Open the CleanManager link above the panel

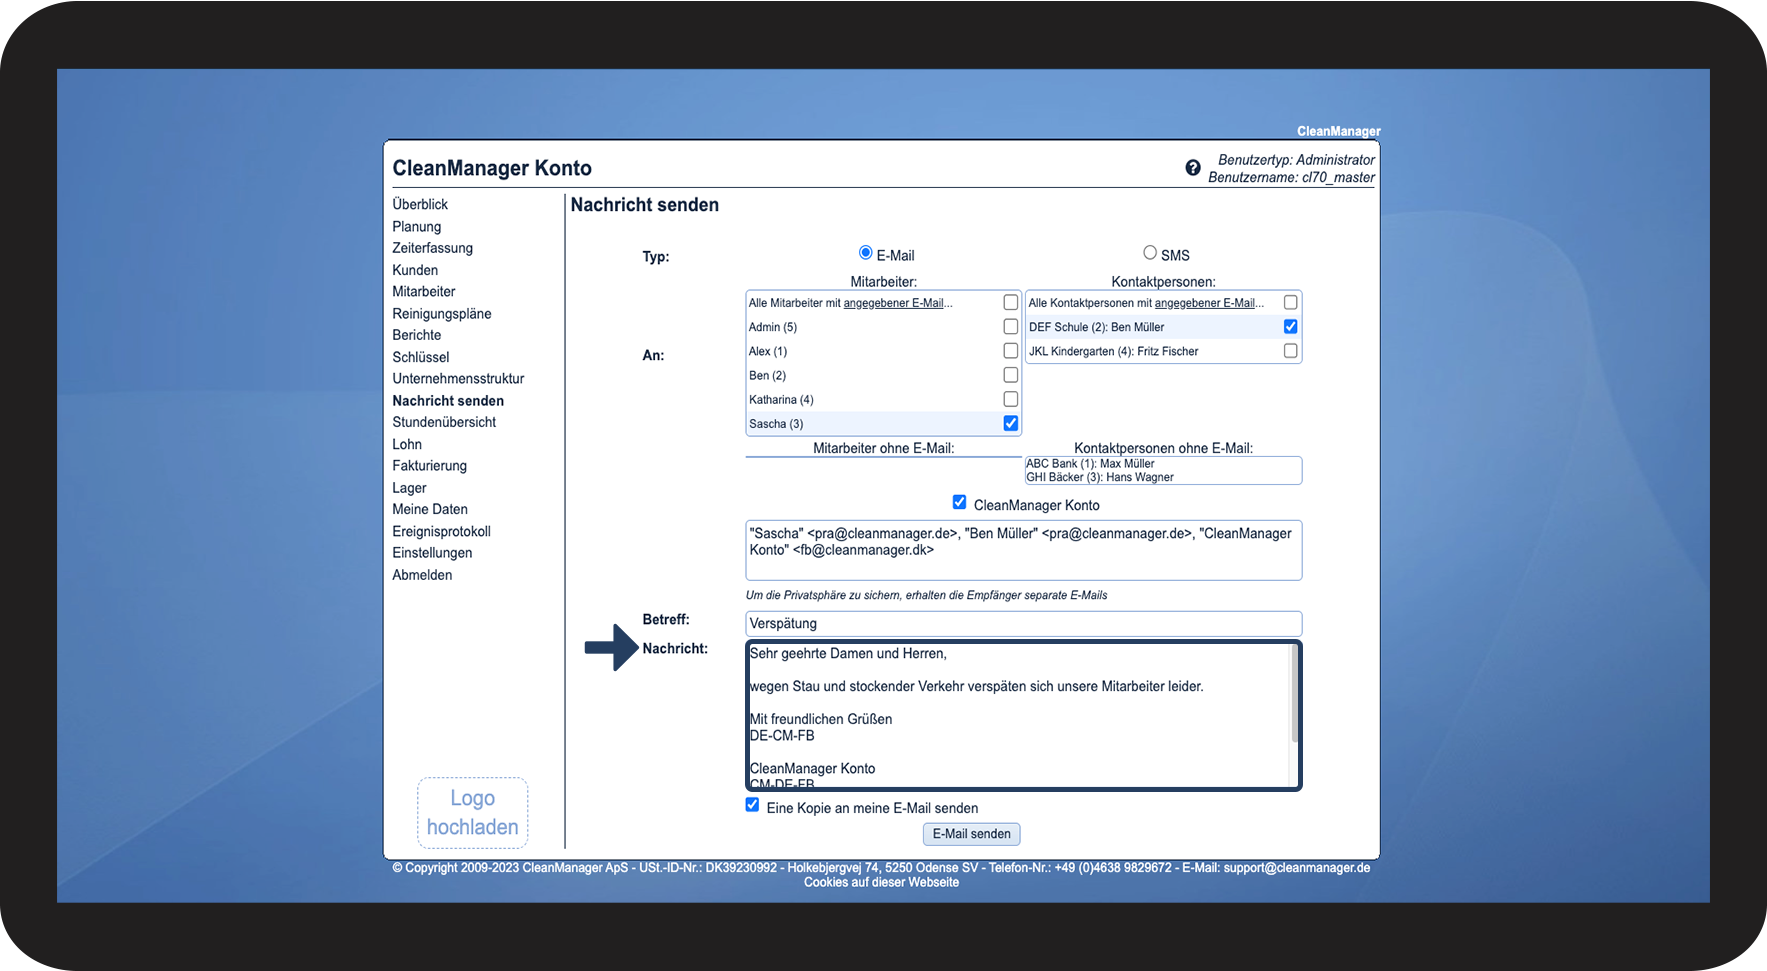click(1339, 131)
